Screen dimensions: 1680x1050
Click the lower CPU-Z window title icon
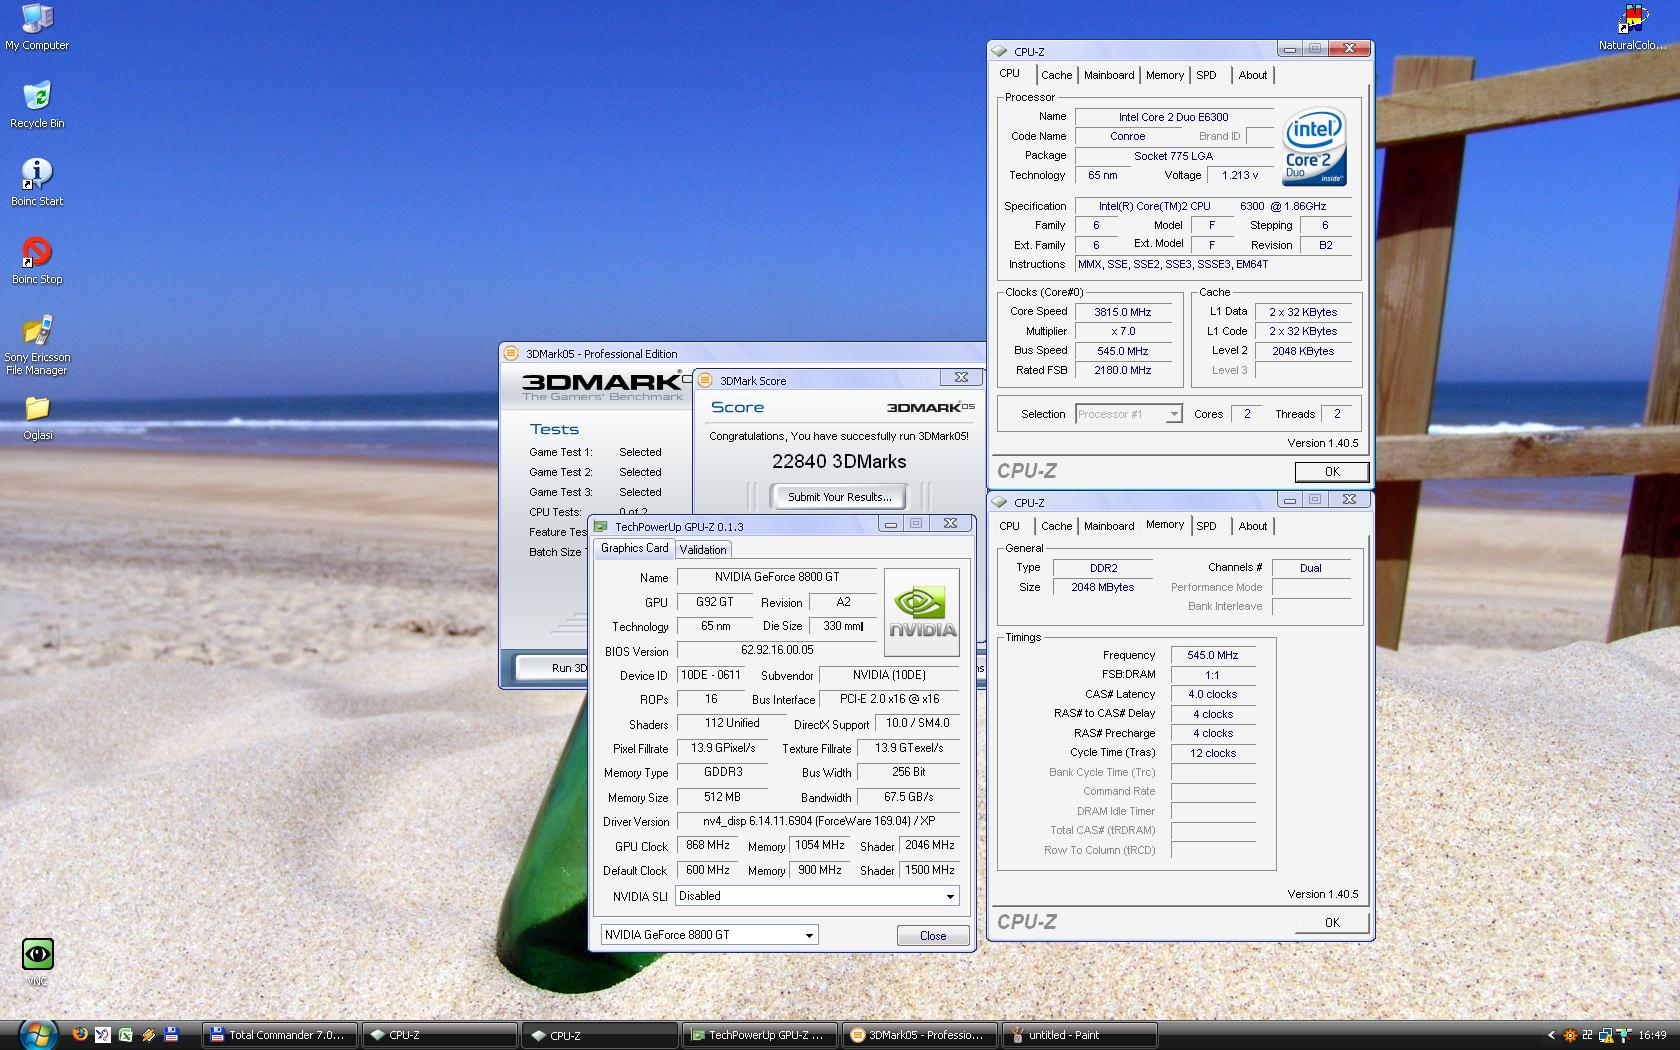coord(999,502)
